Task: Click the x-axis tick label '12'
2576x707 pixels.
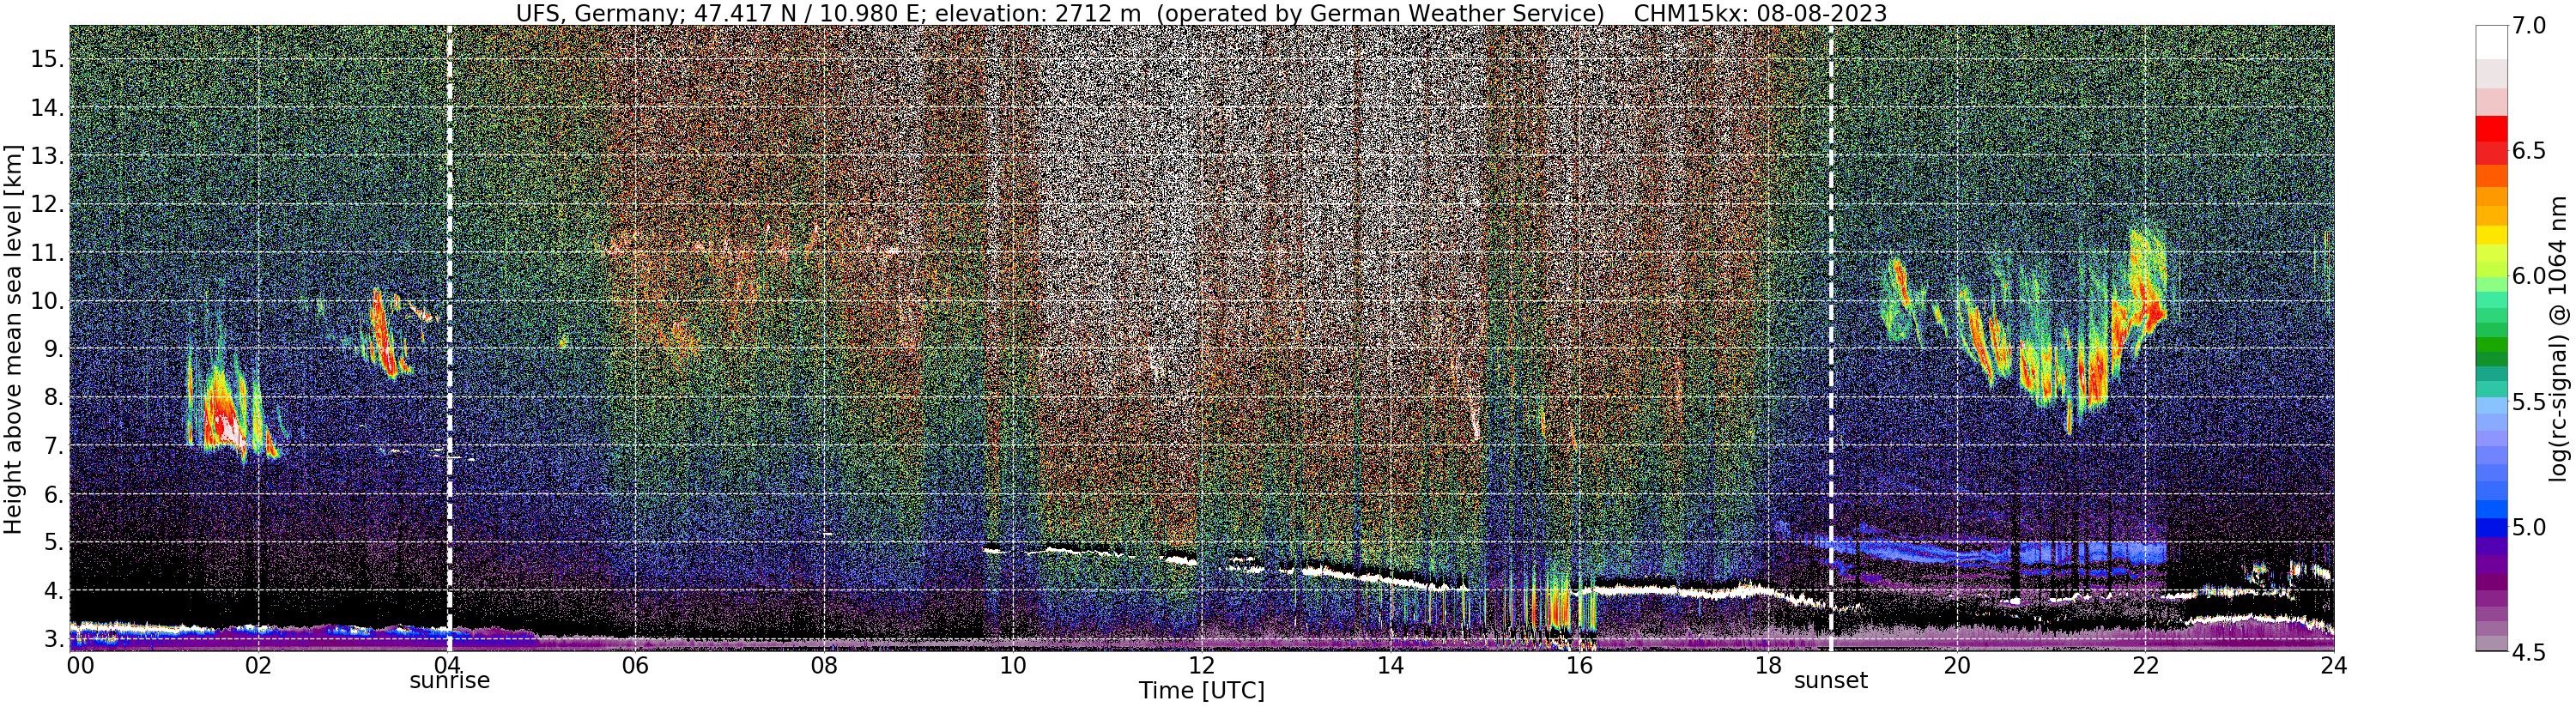Action: [1202, 664]
